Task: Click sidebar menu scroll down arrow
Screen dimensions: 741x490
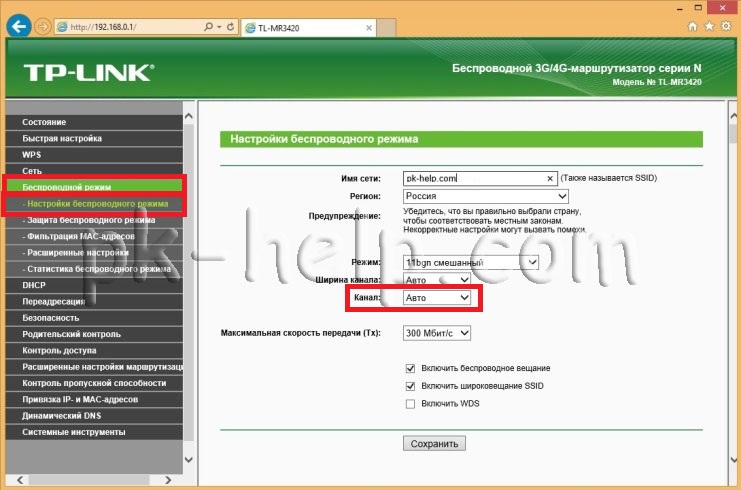Action: tap(189, 459)
